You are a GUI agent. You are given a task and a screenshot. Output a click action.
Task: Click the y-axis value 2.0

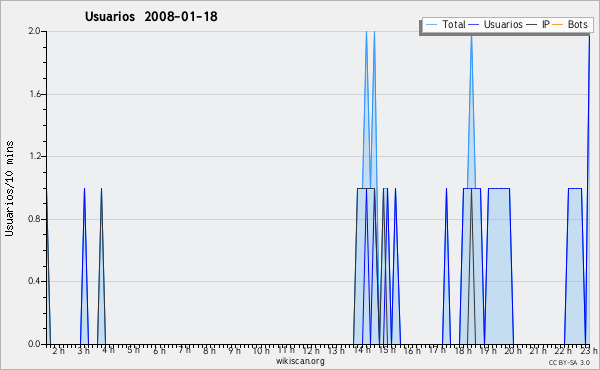[x=34, y=31]
